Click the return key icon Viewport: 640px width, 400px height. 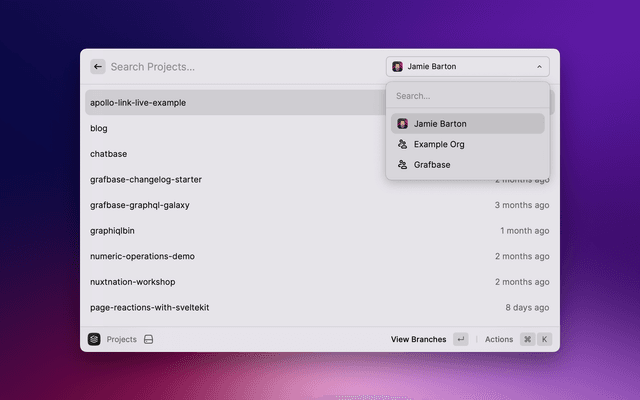point(461,339)
